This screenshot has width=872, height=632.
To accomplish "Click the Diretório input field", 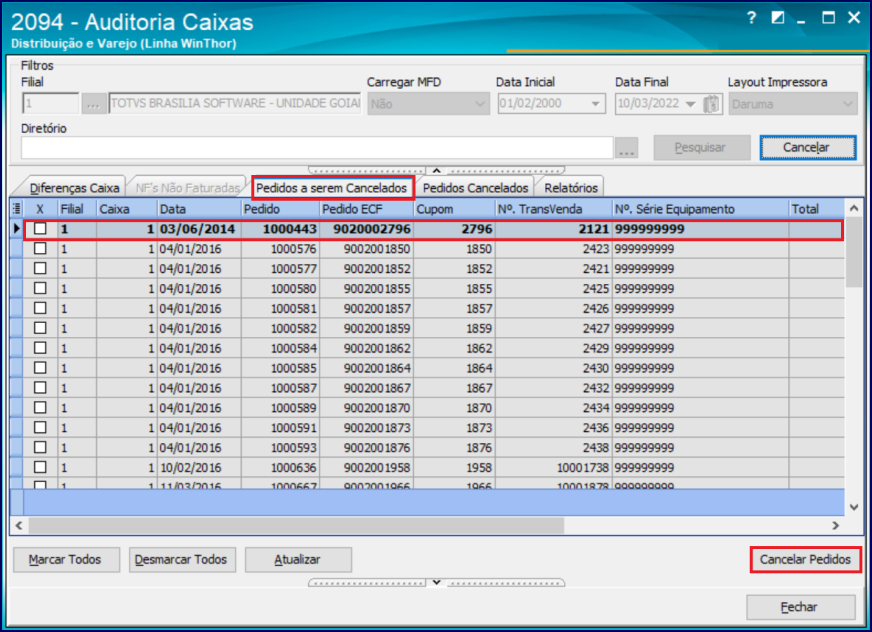I will tap(317, 148).
